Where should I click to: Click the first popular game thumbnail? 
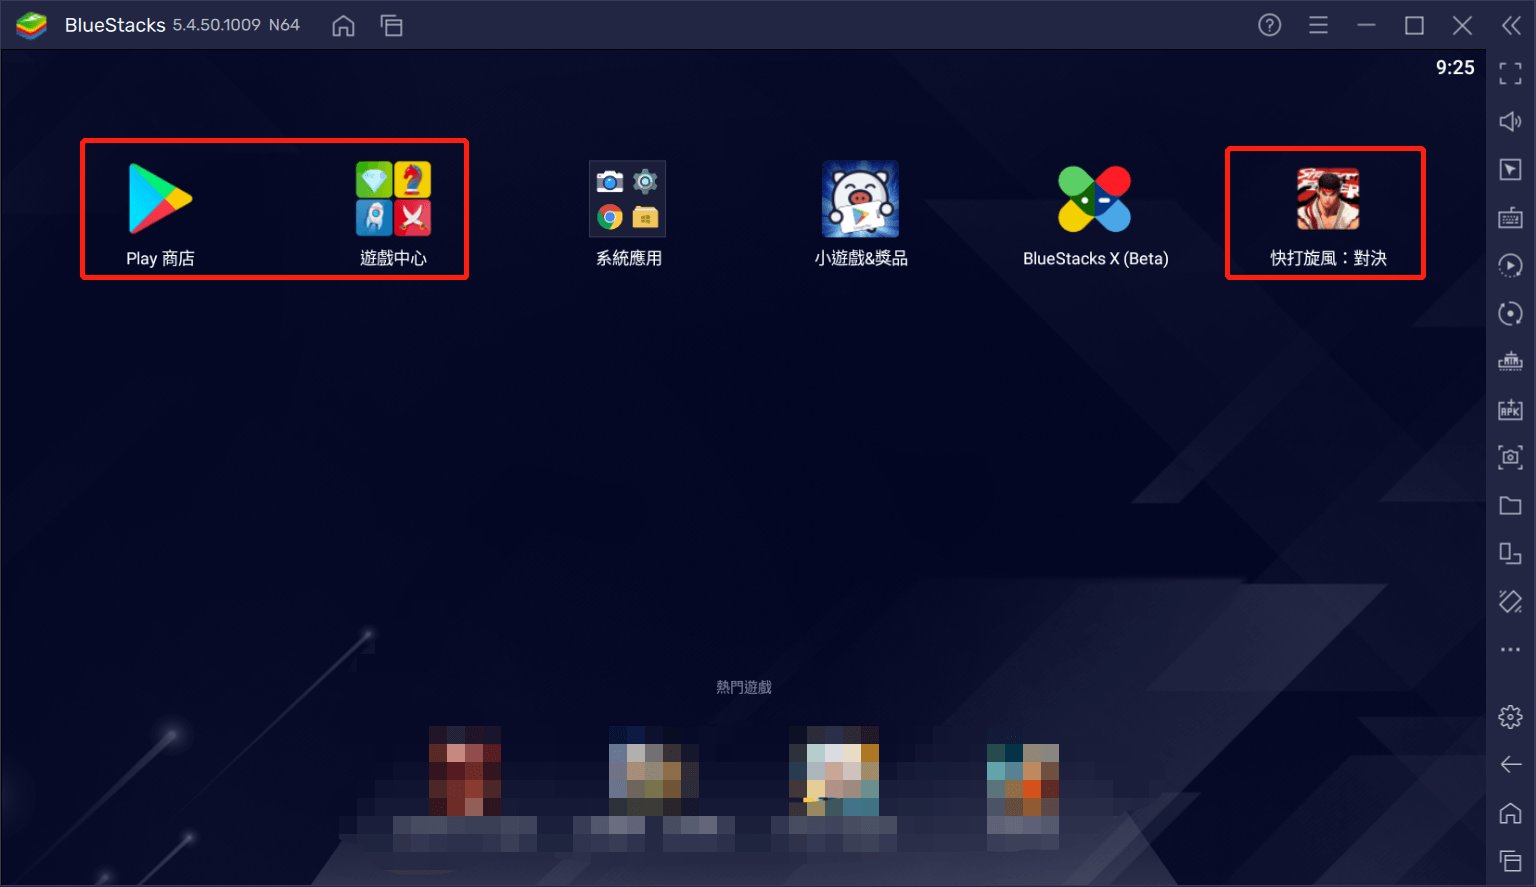tap(465, 771)
